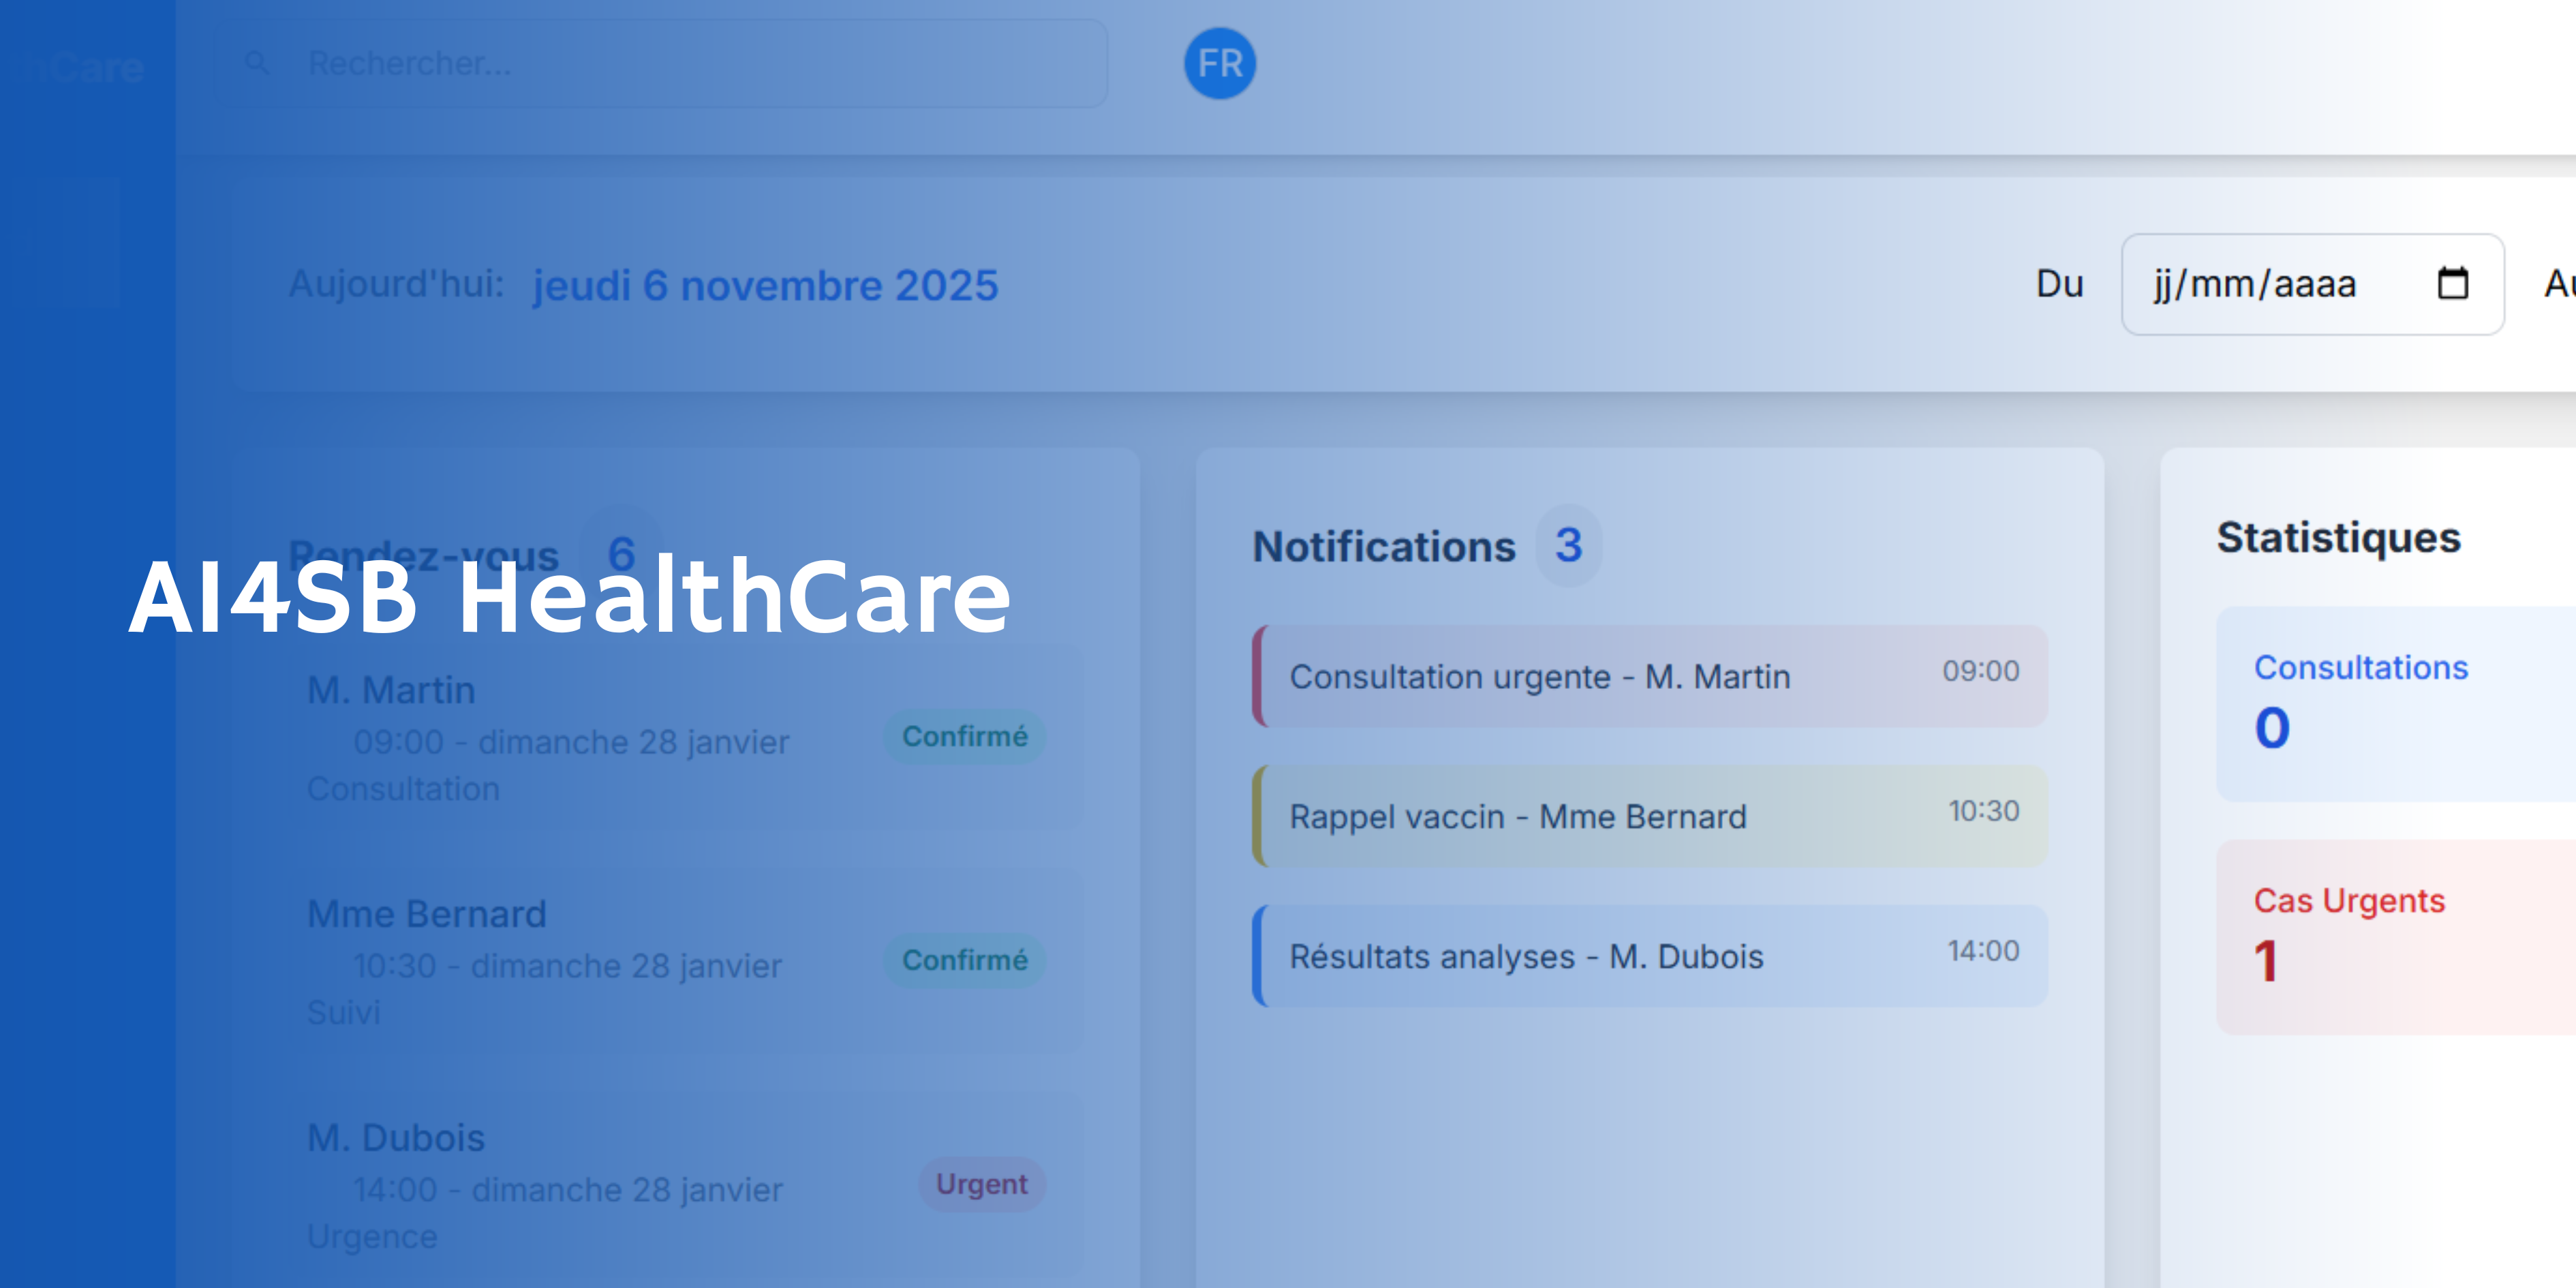Click the AI4SB HealthCare title
The image size is (2576, 1288).
570,598
